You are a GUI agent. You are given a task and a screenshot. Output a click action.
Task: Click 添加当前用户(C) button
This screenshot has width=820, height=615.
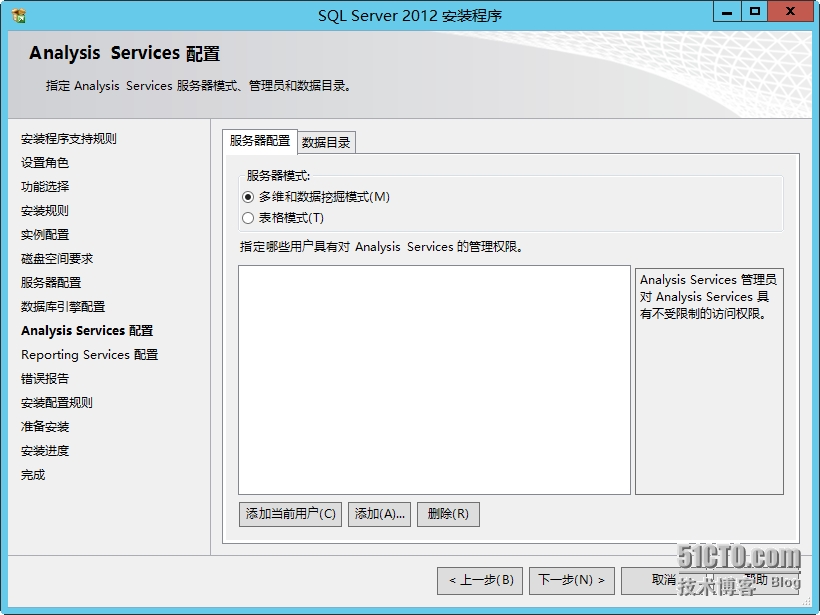pos(290,514)
